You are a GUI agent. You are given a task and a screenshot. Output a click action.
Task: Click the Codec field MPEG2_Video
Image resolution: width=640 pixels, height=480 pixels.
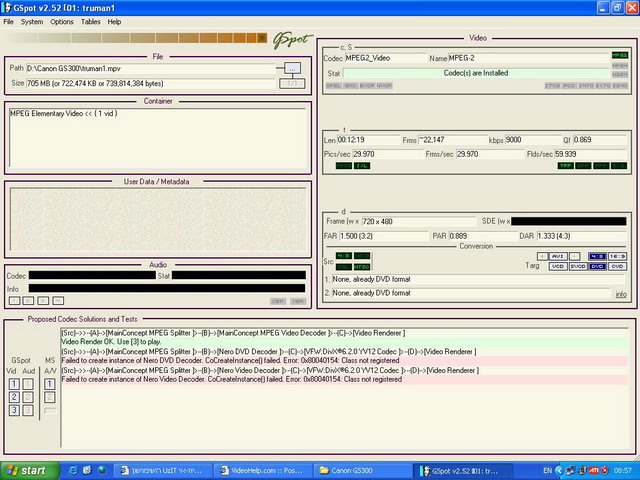(386, 58)
